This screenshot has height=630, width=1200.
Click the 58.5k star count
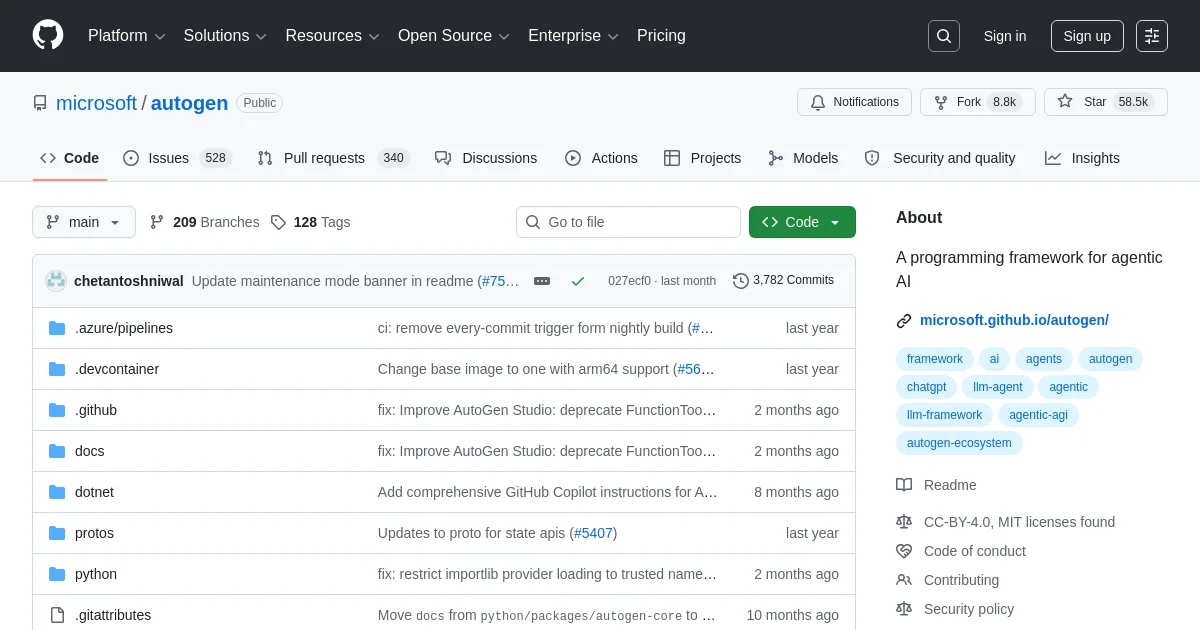(1133, 102)
